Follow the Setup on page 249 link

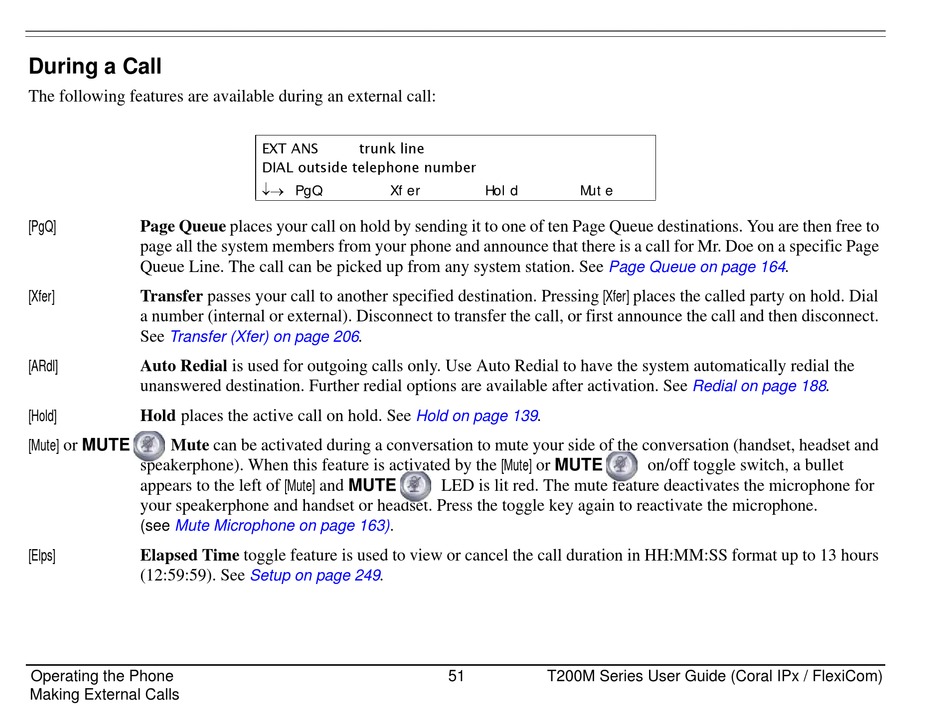(x=315, y=575)
